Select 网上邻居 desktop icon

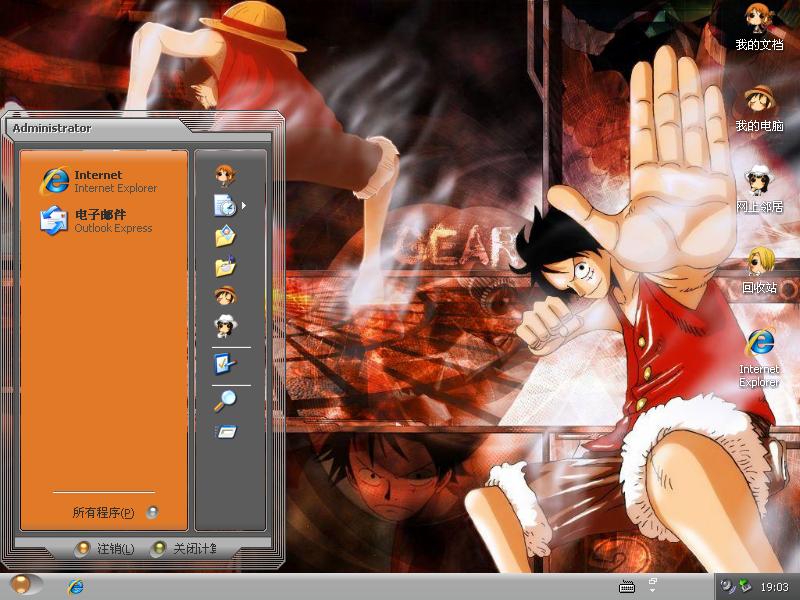759,188
